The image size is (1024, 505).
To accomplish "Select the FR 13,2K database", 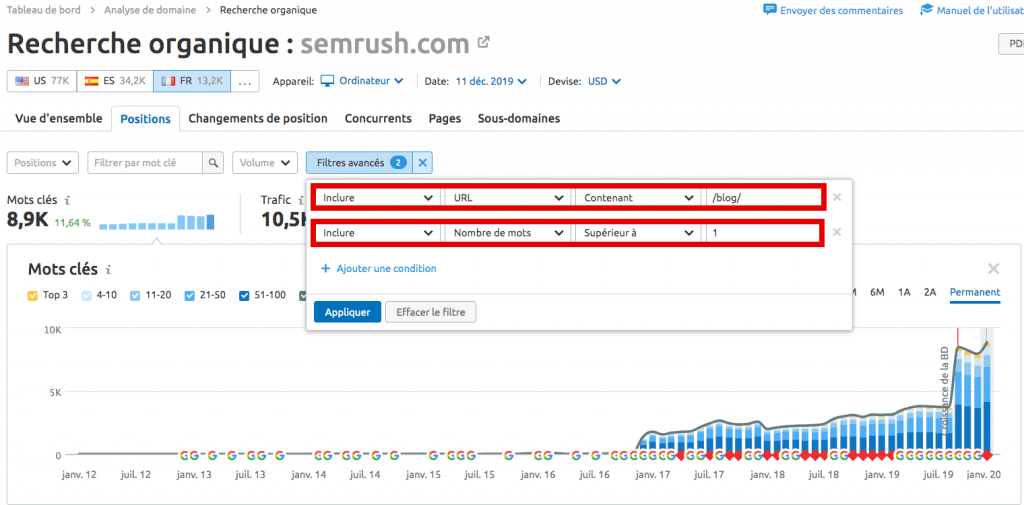I will (x=192, y=81).
